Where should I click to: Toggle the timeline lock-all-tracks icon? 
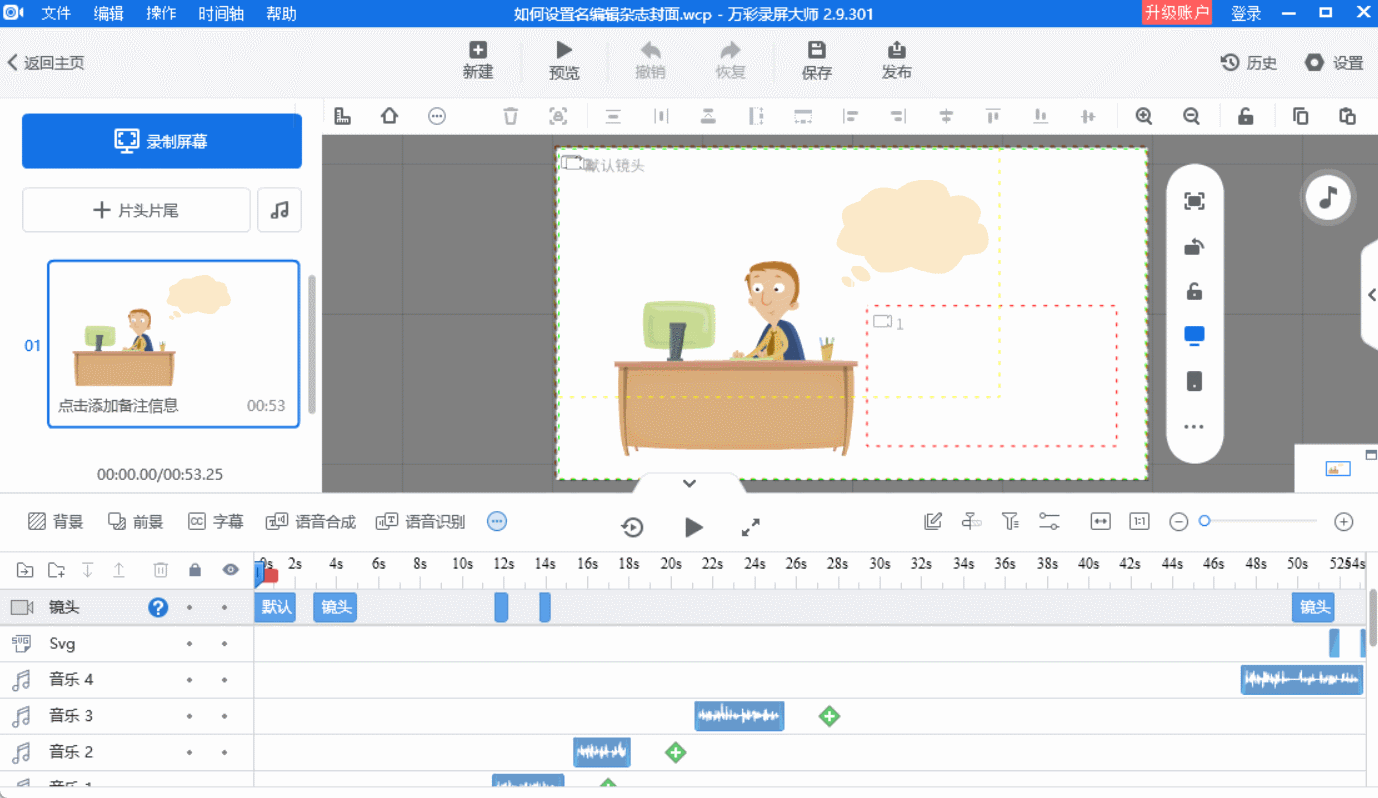tap(195, 570)
